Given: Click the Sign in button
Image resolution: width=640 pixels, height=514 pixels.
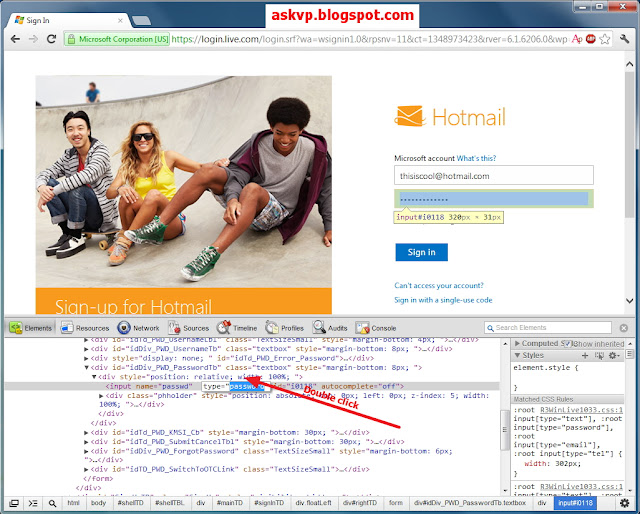Looking at the screenshot, I should 422,252.
